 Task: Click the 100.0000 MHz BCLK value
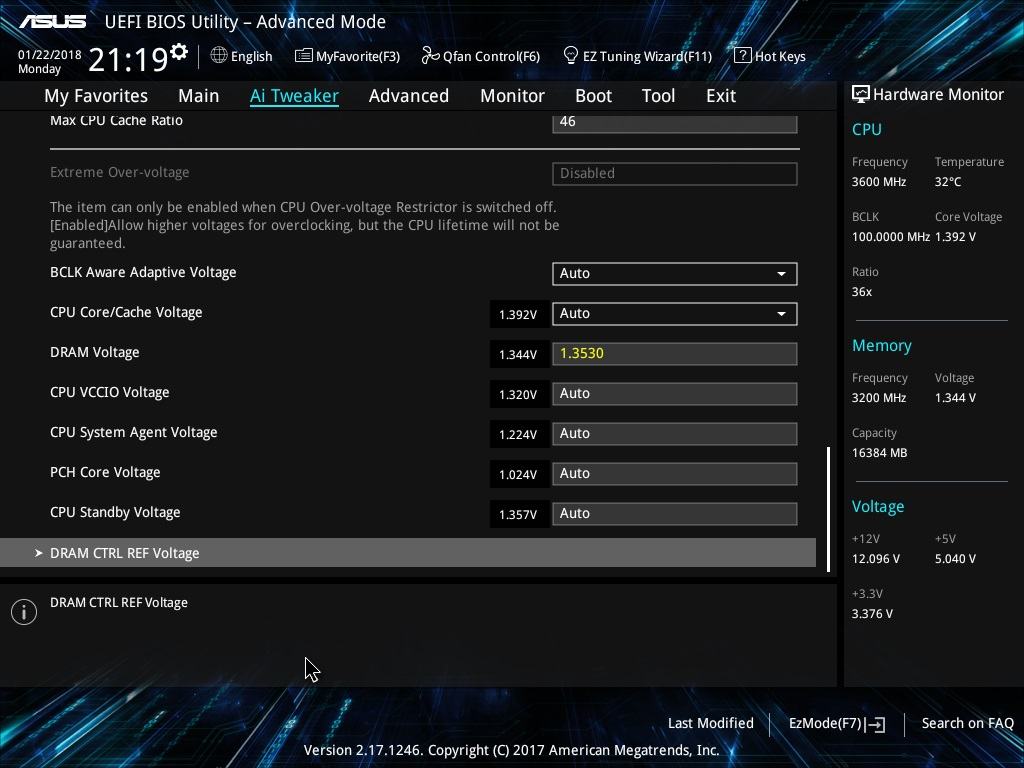pyautogui.click(x=891, y=237)
